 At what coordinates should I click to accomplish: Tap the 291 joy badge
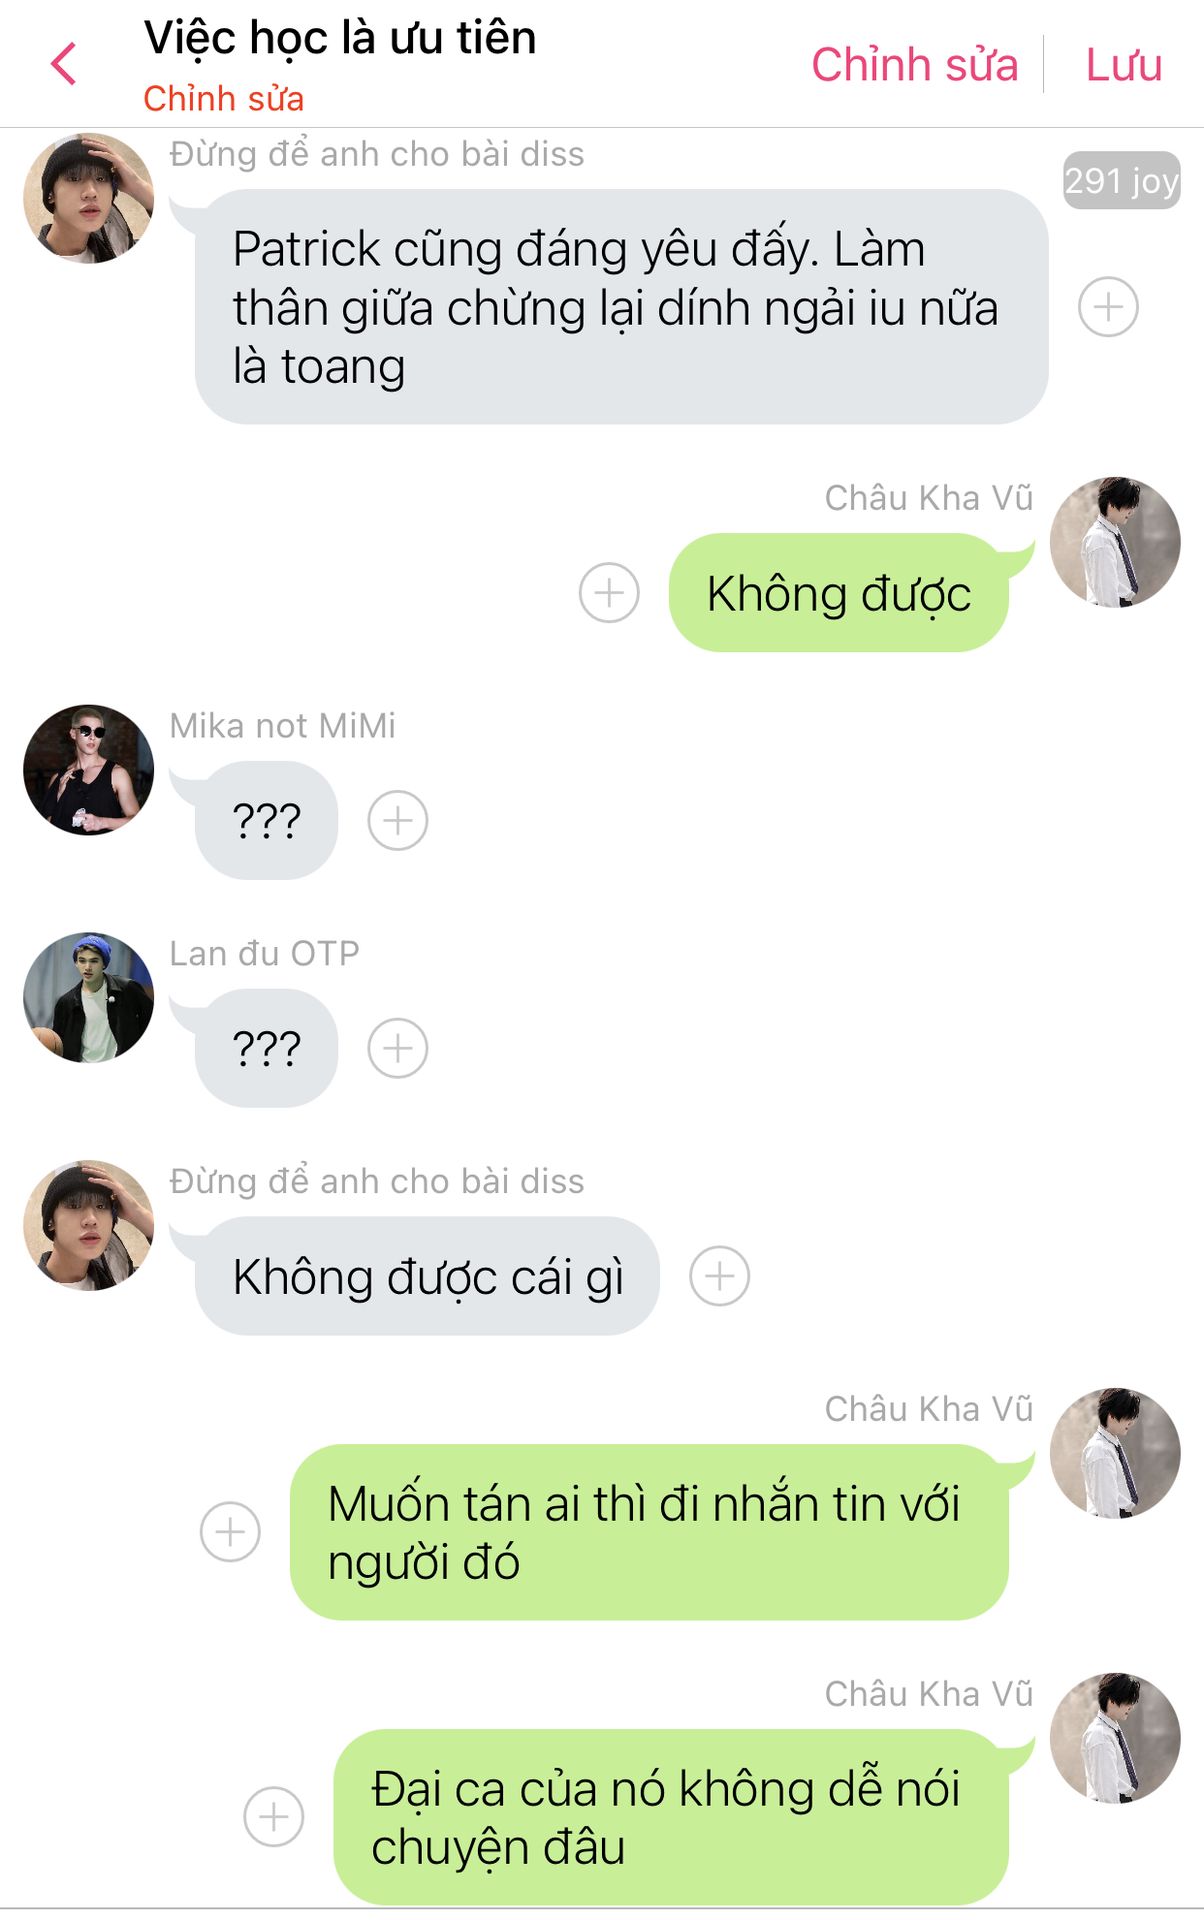tap(1121, 181)
